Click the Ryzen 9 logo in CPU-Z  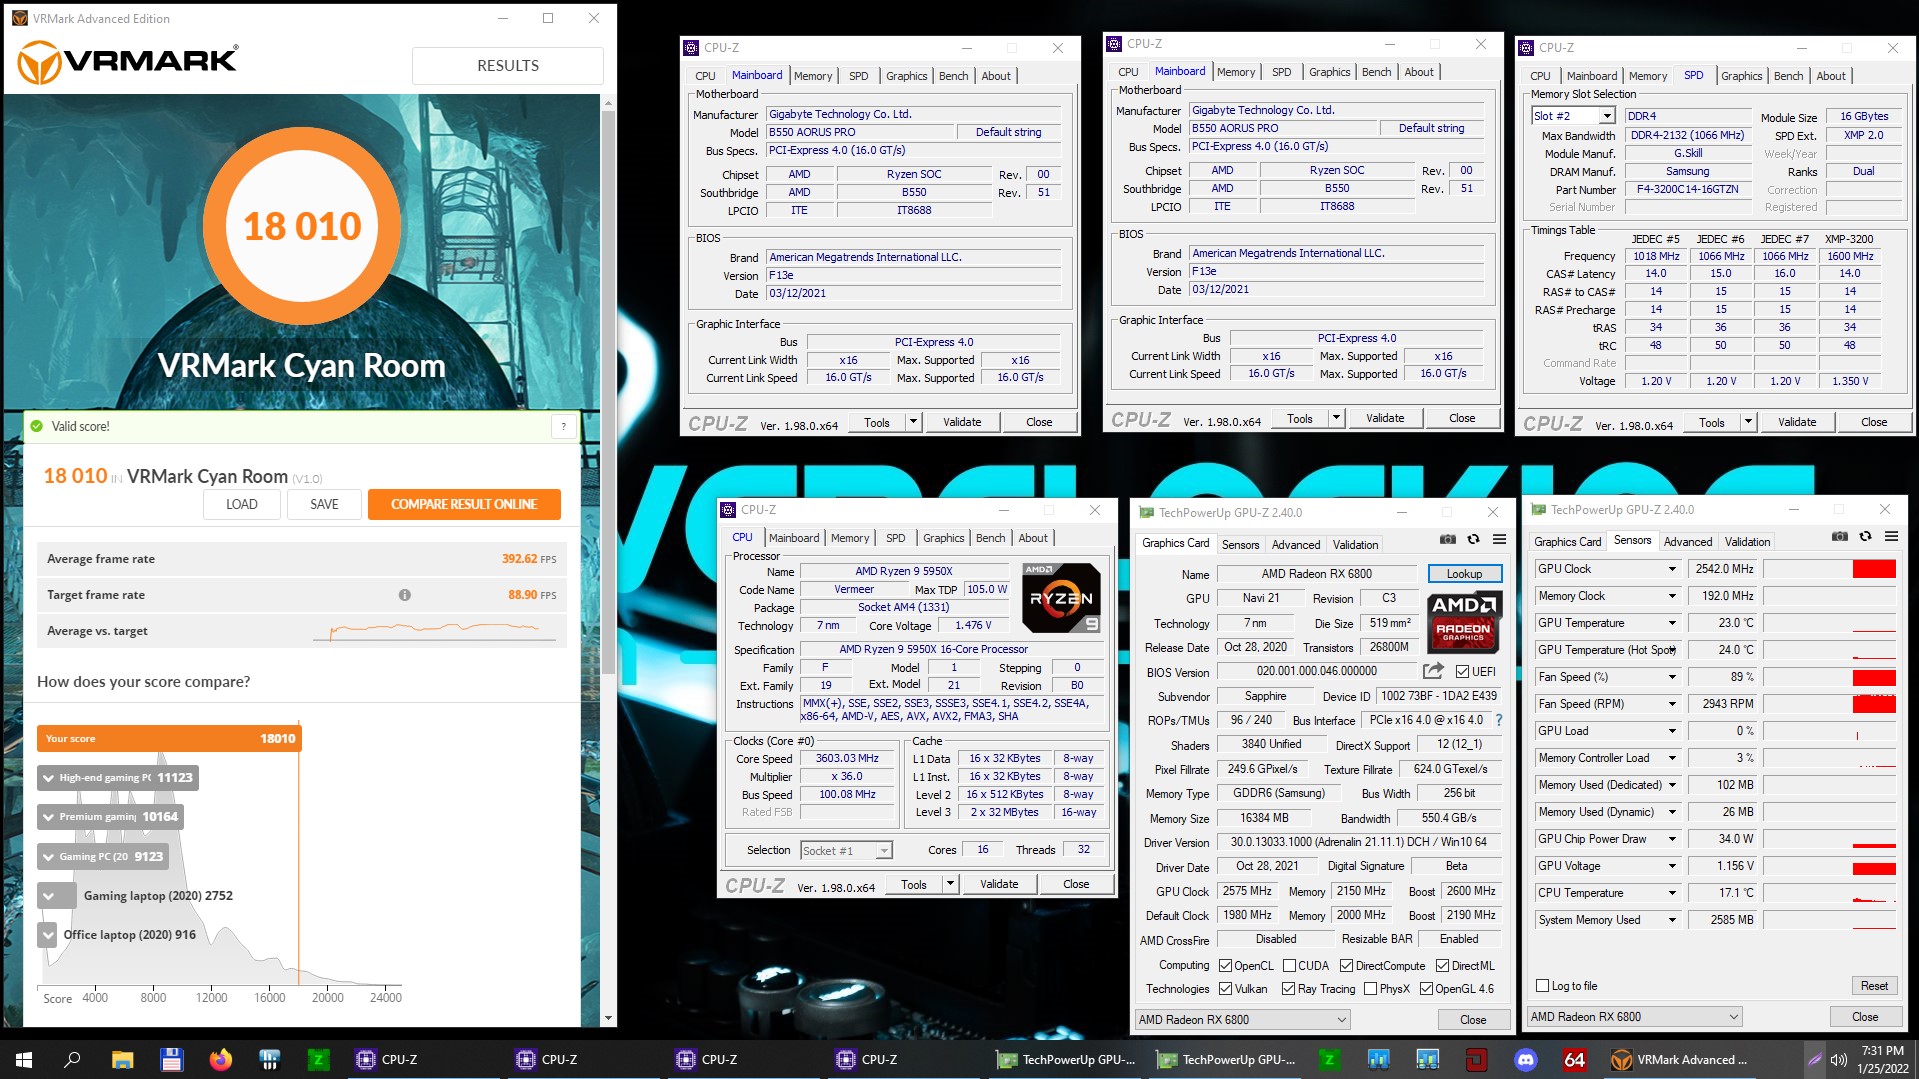point(1060,598)
